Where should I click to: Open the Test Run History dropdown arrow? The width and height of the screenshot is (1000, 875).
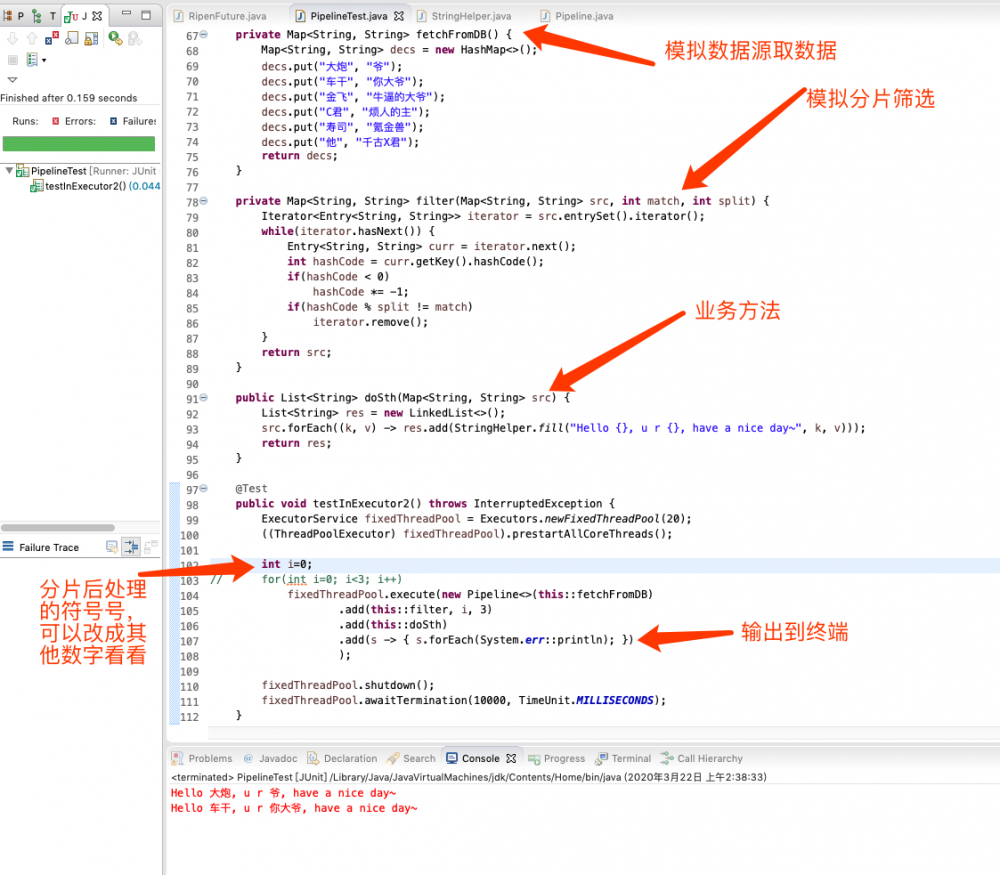point(44,61)
